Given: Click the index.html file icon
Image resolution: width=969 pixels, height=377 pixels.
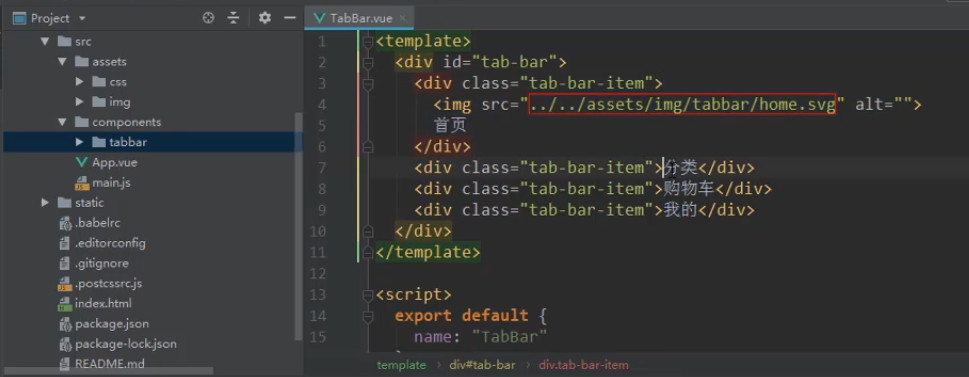Looking at the screenshot, I should (x=65, y=303).
